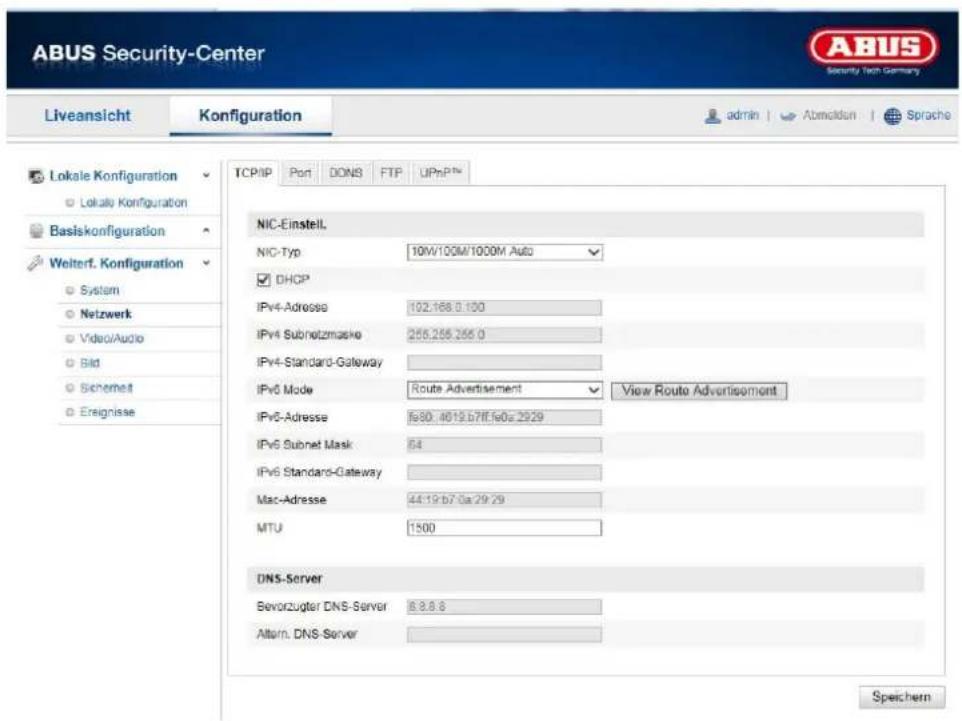Select the Konfiguration tab
Viewport: 962px width, 721px height.
(250, 115)
